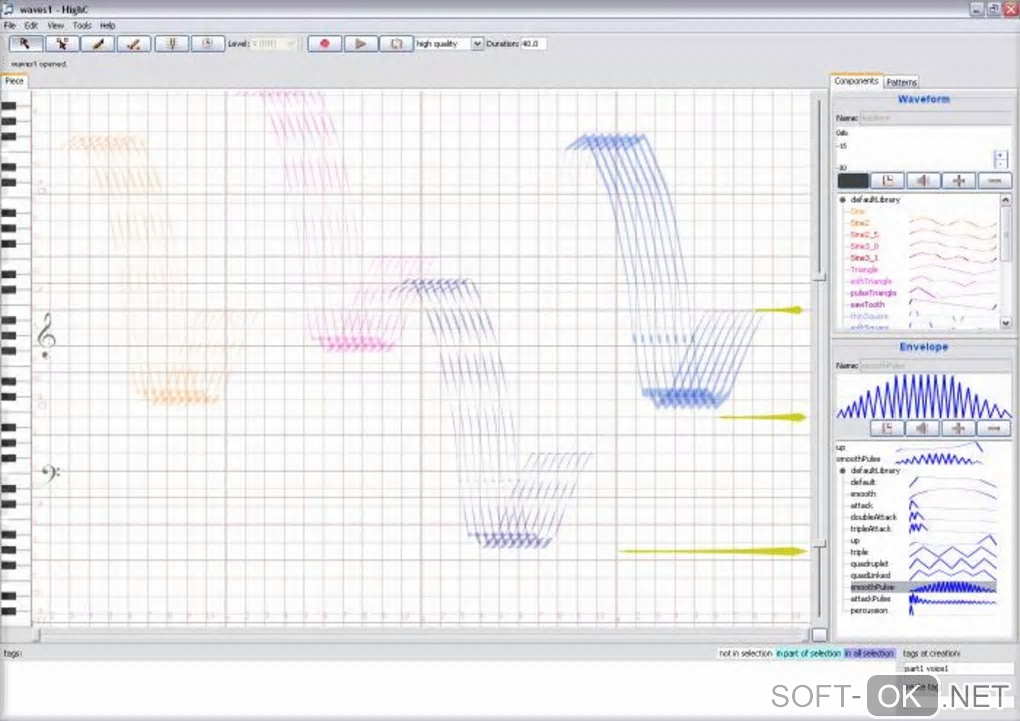
Task: Select the quadLinked envelope
Action: click(x=870, y=576)
